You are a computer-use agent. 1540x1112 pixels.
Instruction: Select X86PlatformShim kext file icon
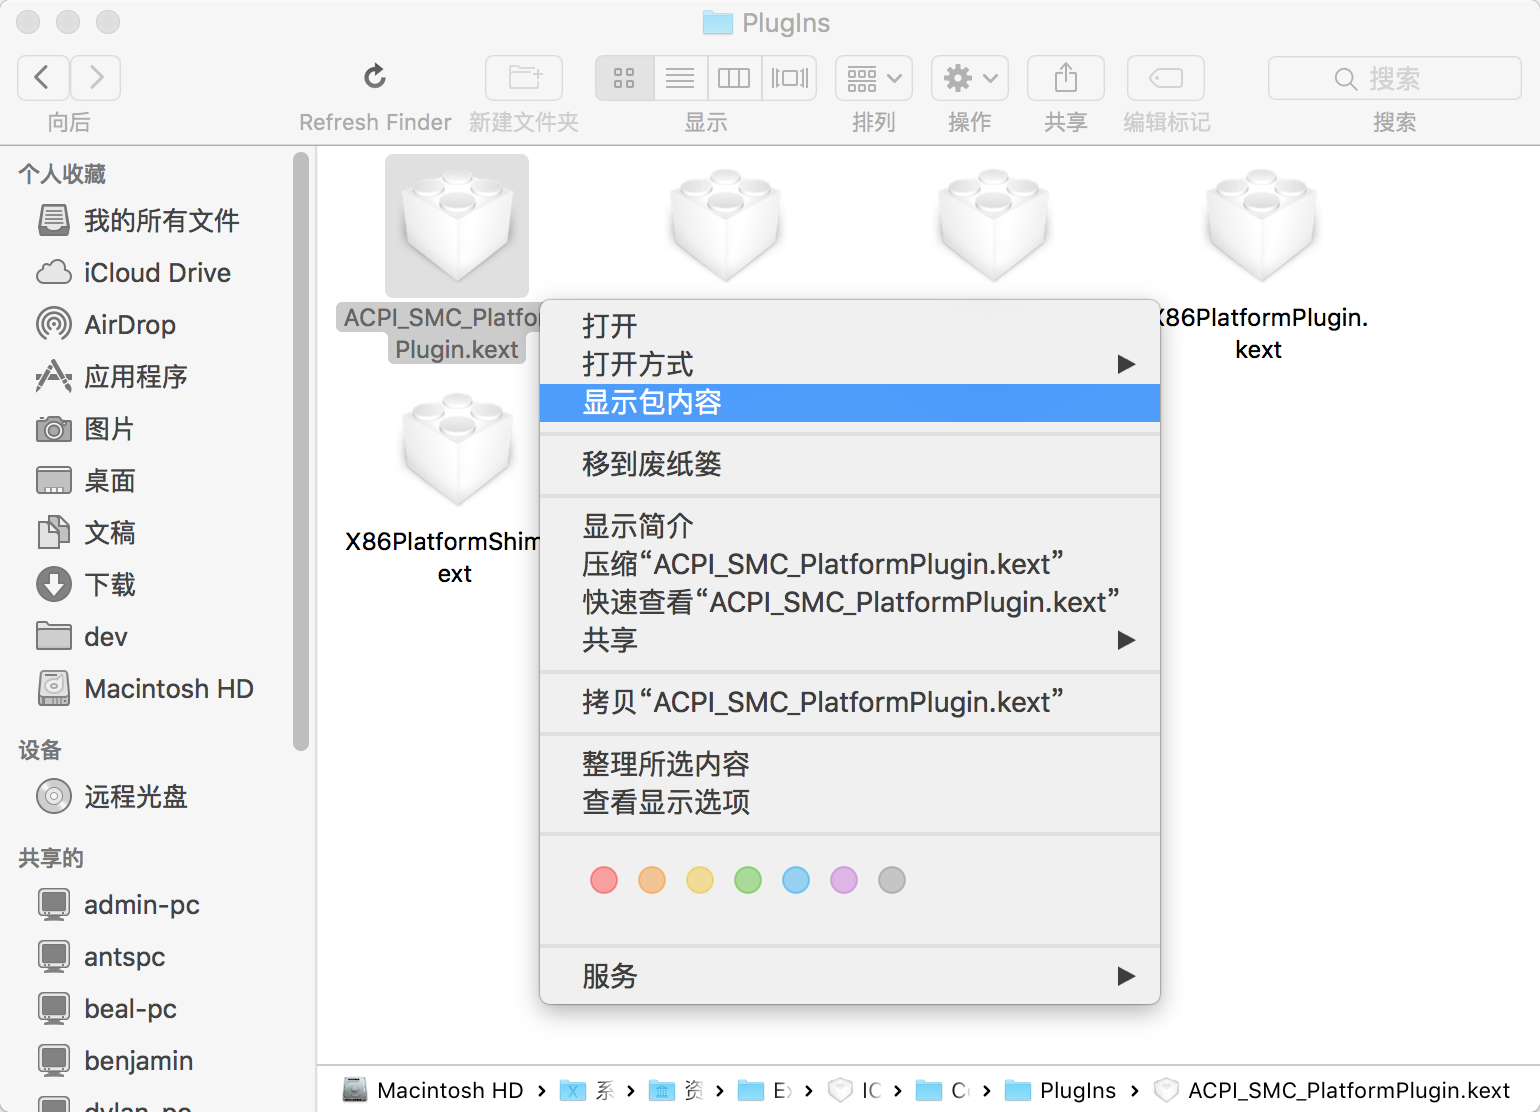(x=457, y=450)
